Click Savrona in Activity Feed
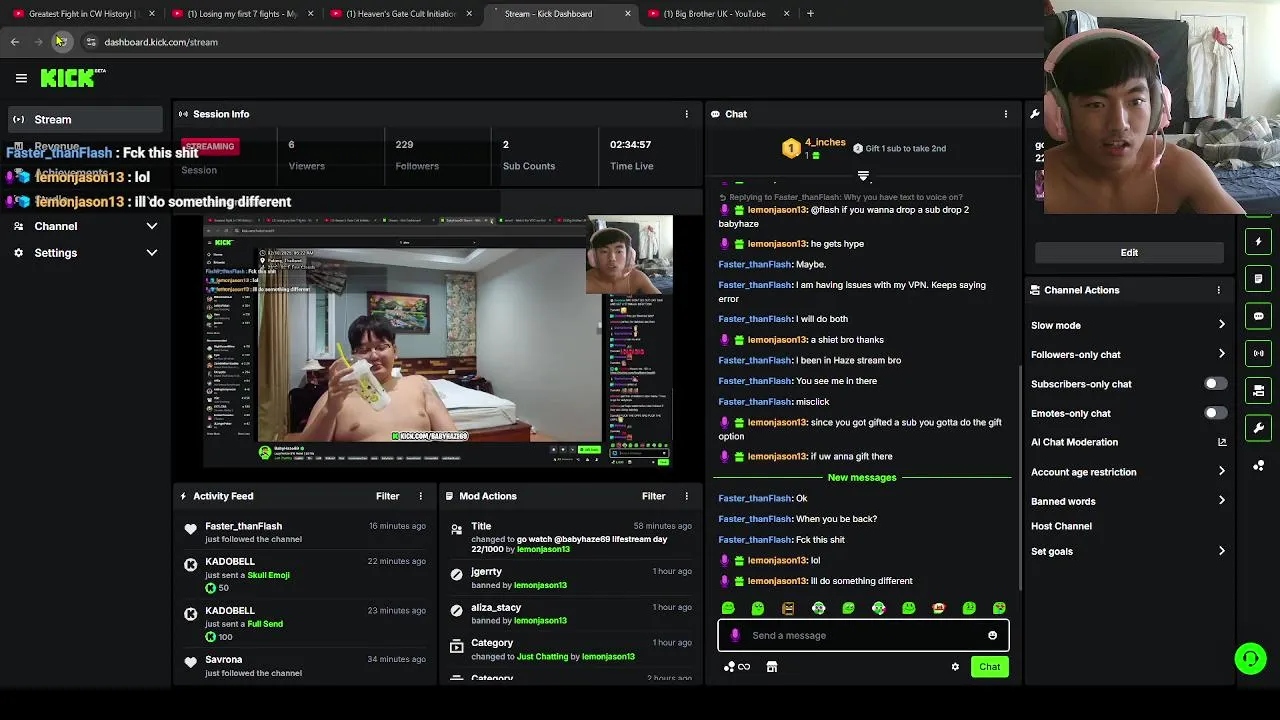 point(224,660)
